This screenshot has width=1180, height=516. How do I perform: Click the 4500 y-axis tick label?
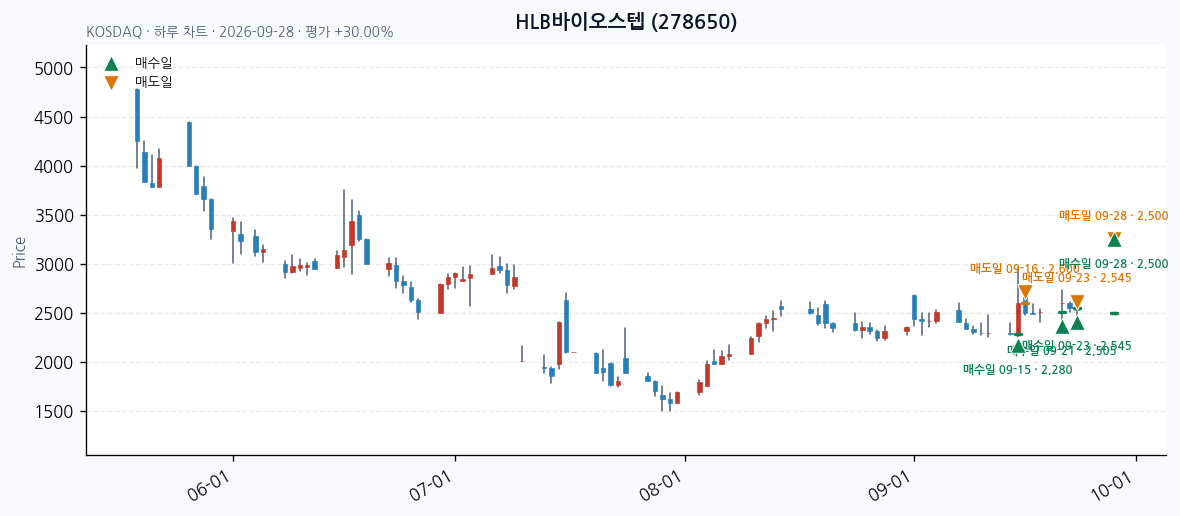tap(53, 118)
